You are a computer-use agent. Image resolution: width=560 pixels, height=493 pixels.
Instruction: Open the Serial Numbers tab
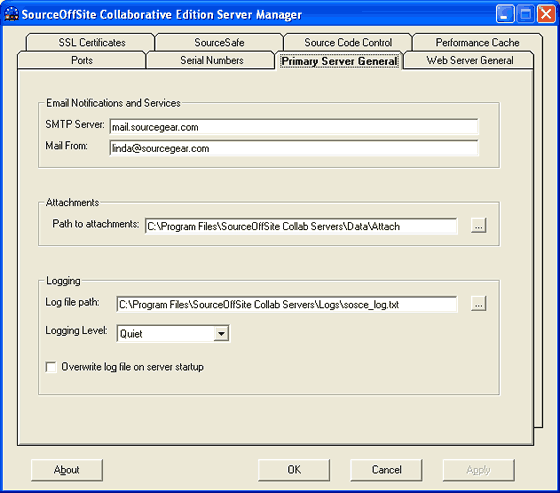click(x=211, y=60)
